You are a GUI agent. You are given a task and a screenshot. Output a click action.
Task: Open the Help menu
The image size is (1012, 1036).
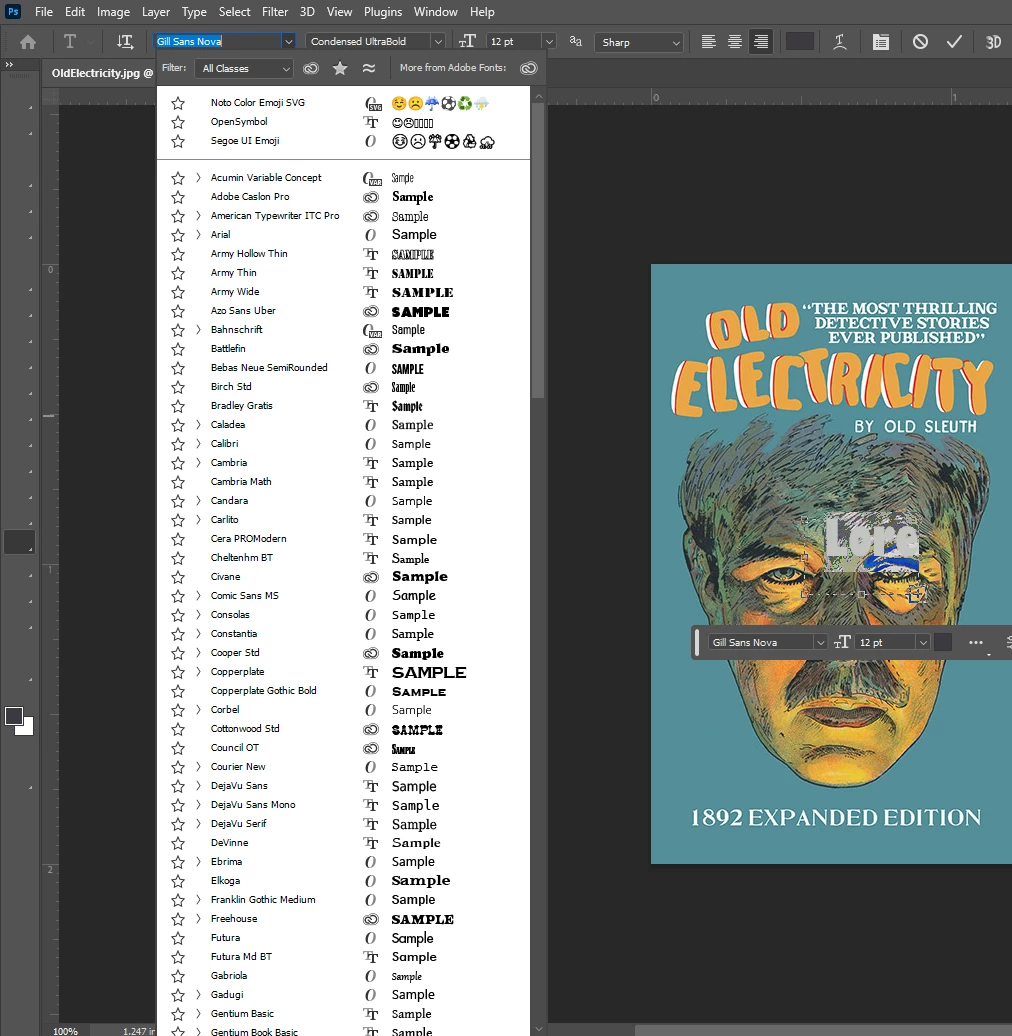pos(482,12)
